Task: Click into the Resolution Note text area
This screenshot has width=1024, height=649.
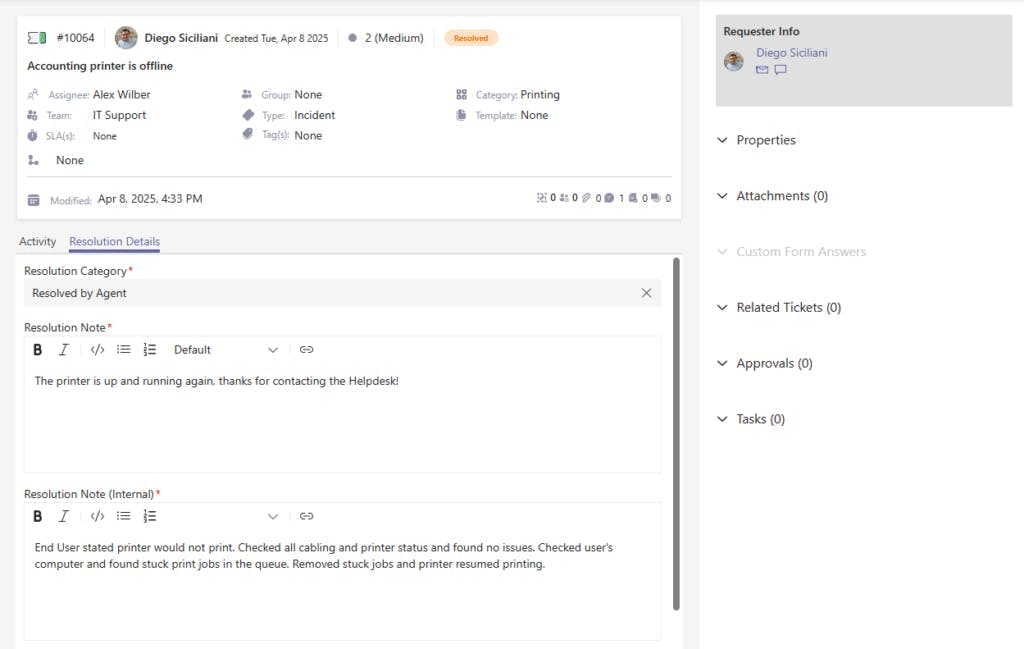Action: tap(342, 418)
